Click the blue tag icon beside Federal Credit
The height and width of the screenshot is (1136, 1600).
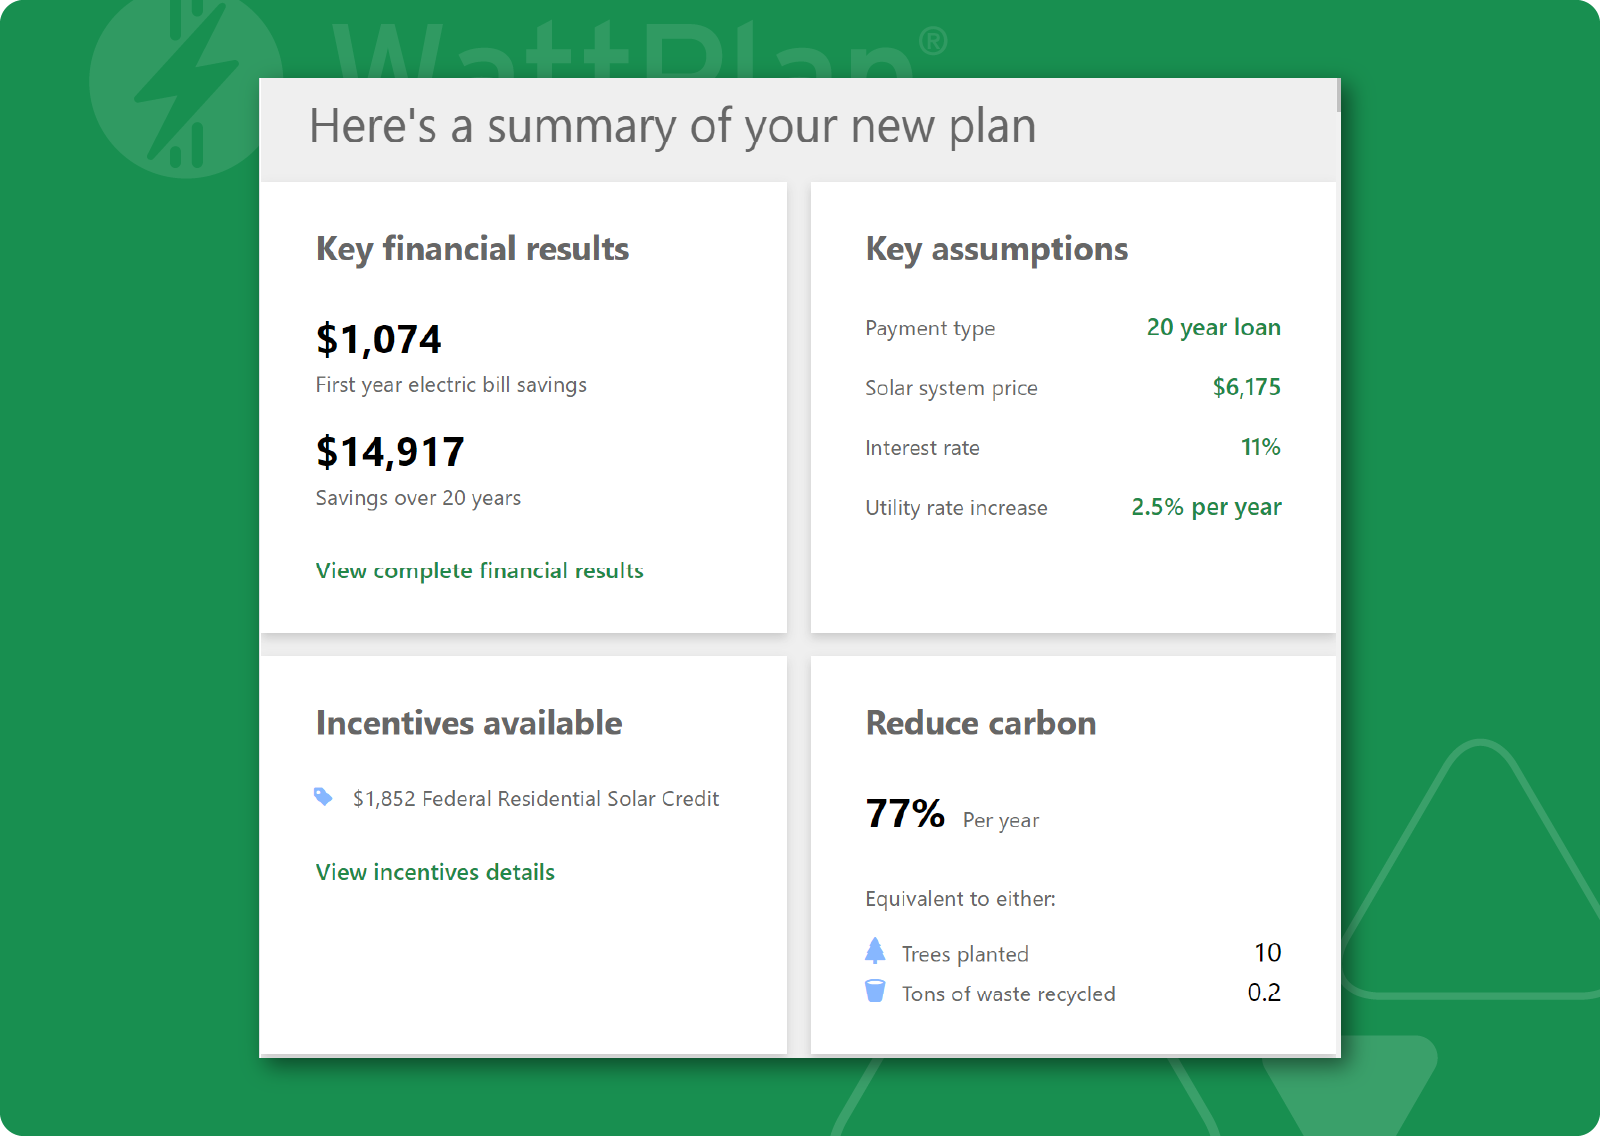click(323, 797)
